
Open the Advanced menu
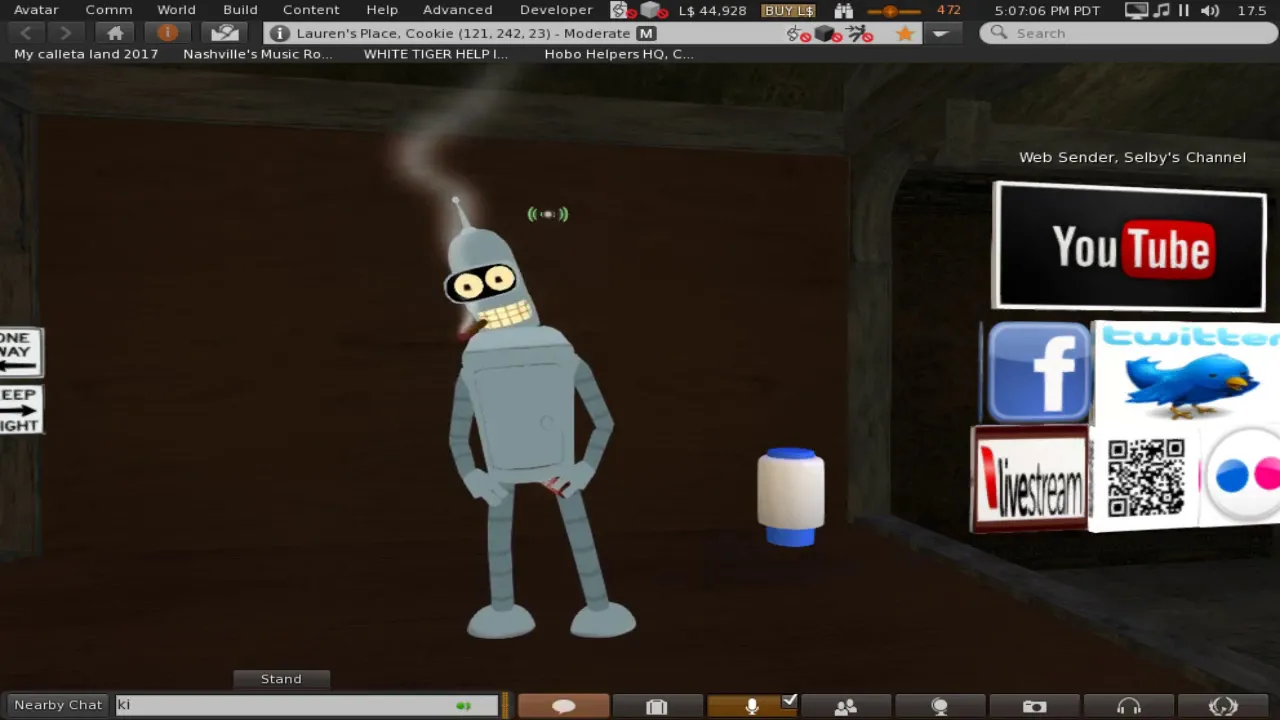[457, 10]
